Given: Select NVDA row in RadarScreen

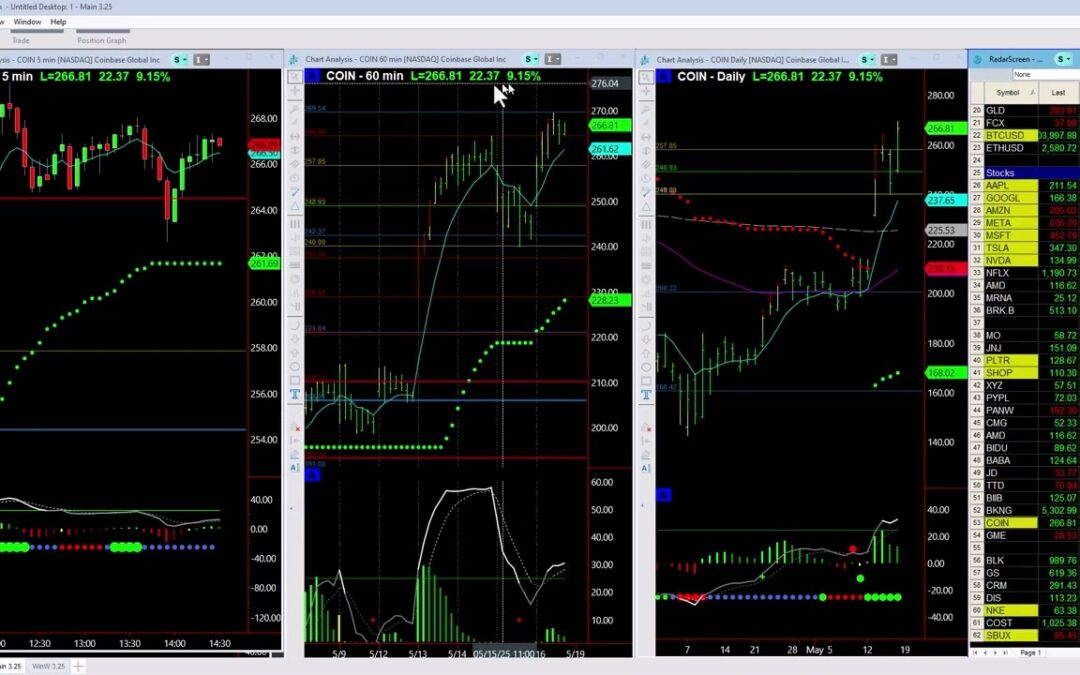Looking at the screenshot, I should [x=1024, y=260].
